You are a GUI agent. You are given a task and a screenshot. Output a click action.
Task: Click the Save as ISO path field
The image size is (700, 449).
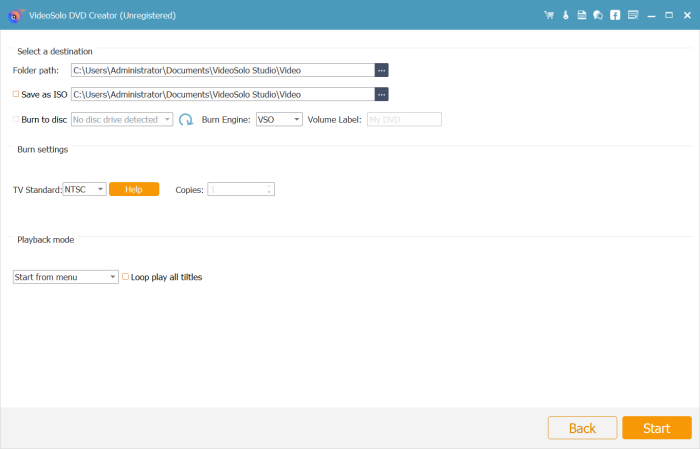[x=223, y=94]
